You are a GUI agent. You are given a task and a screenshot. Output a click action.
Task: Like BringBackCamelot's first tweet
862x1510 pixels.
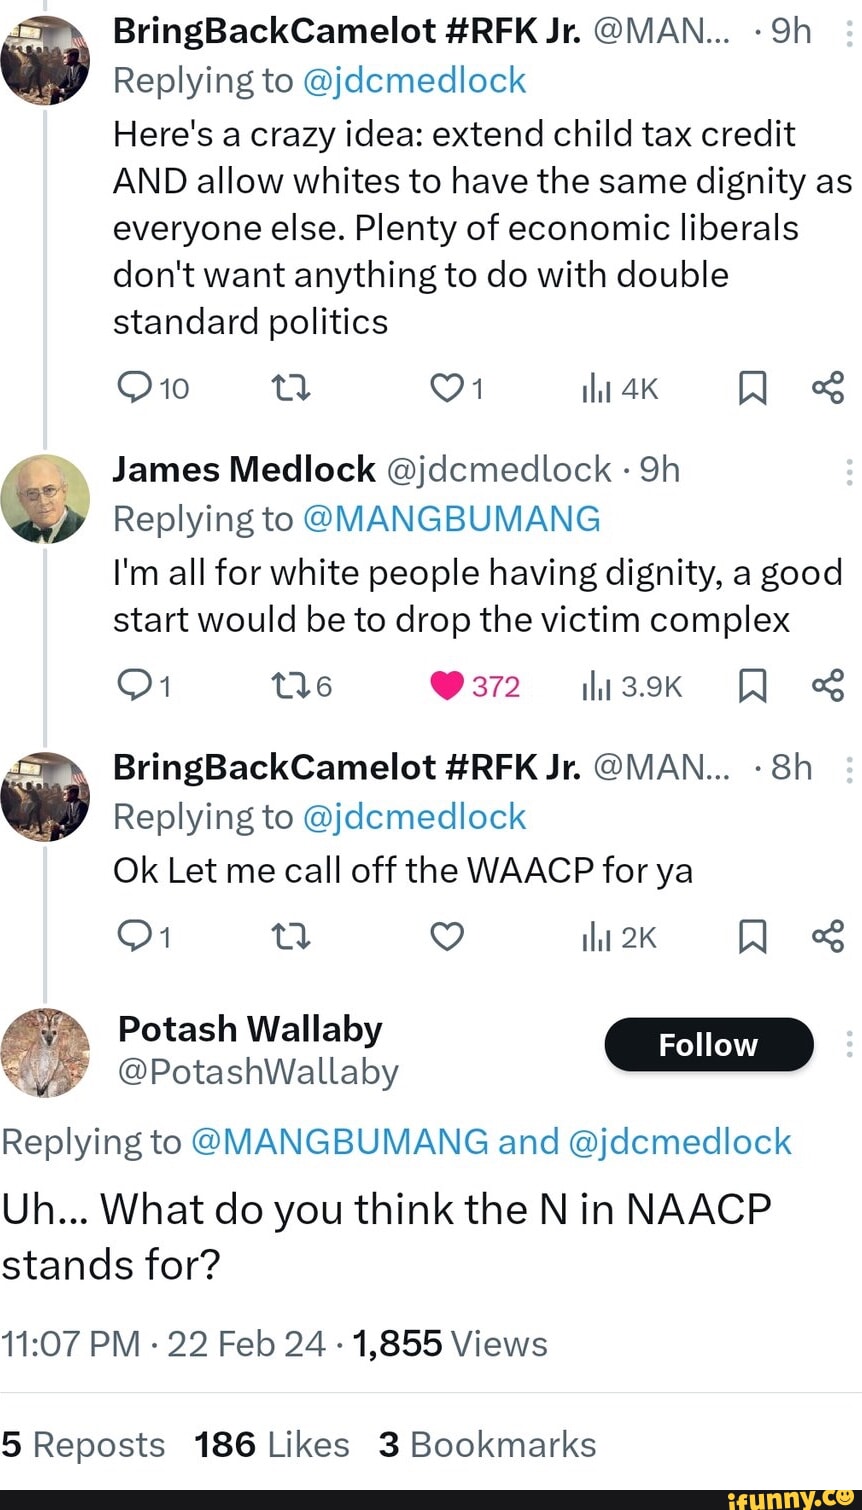[x=446, y=388]
